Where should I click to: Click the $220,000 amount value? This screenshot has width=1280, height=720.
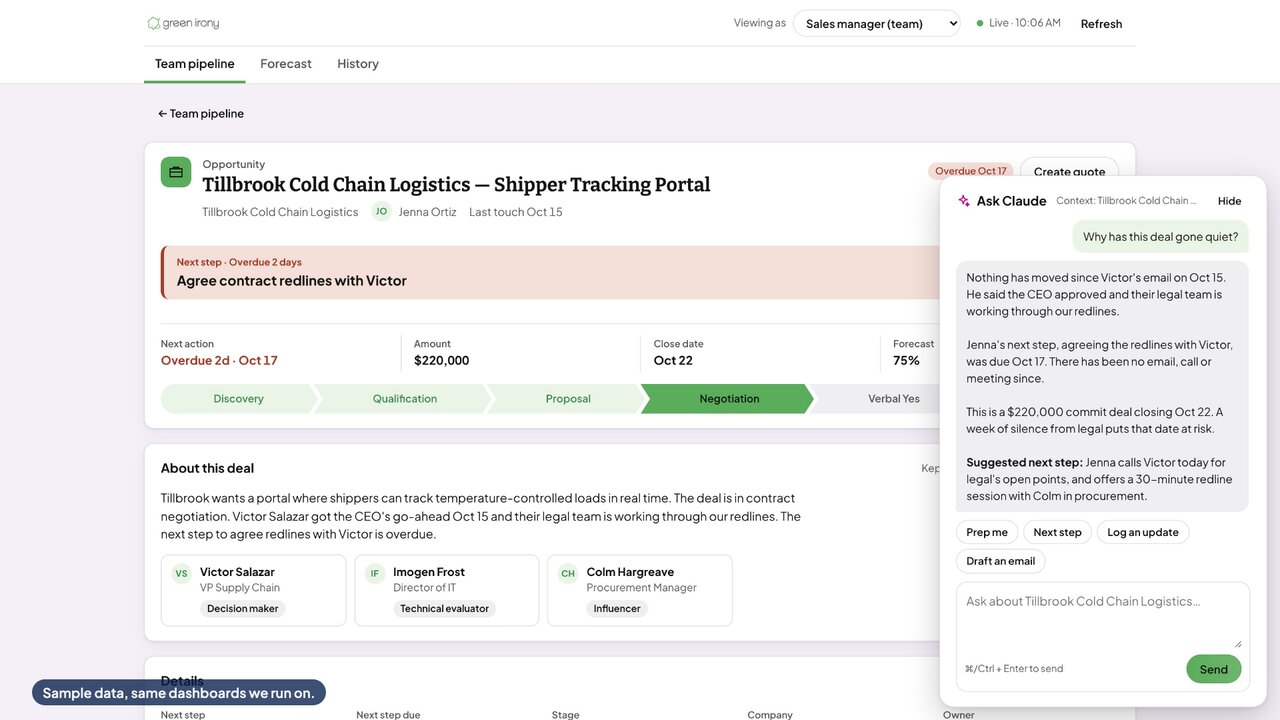pos(442,360)
